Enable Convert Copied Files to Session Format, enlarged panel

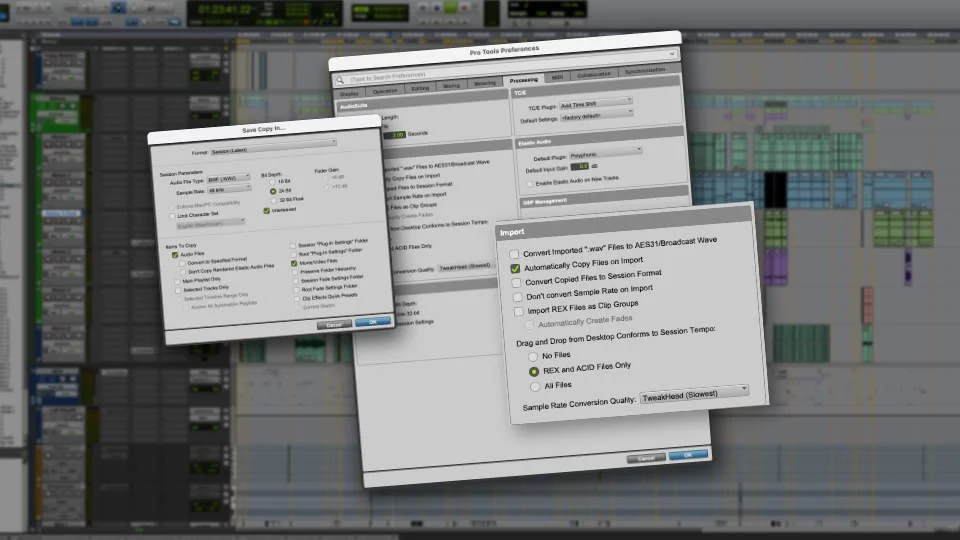[516, 283]
